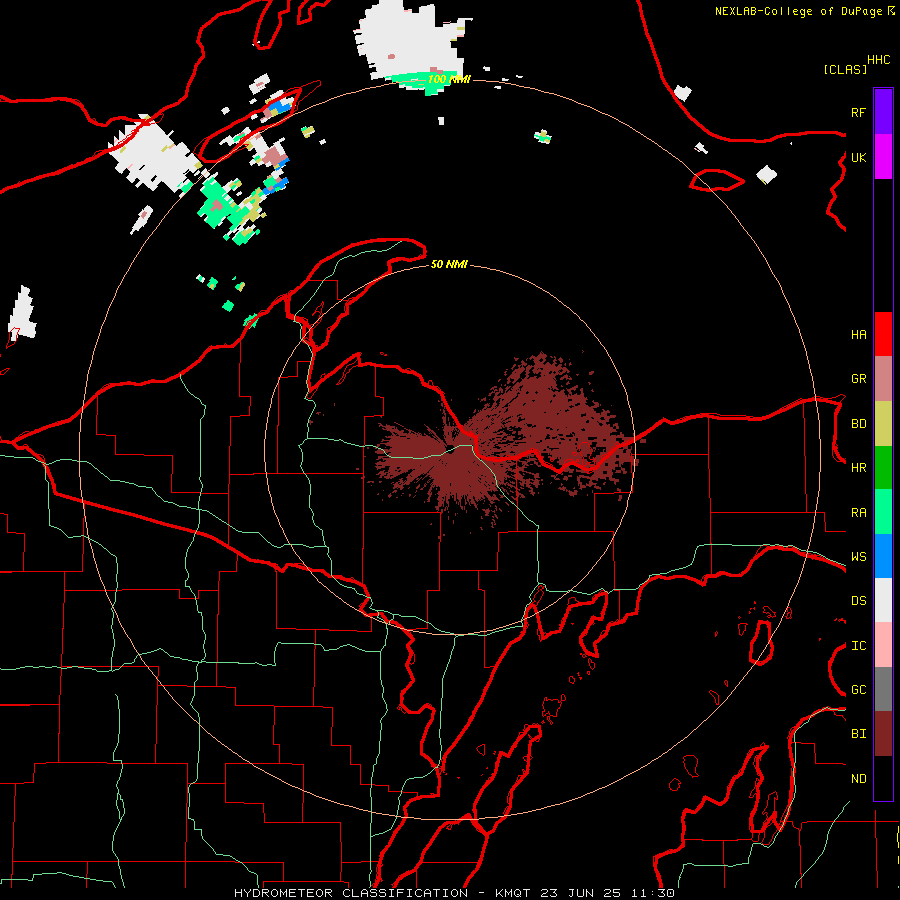Select the GR pink-brown legend swatch
The image size is (900, 900).
883,379
